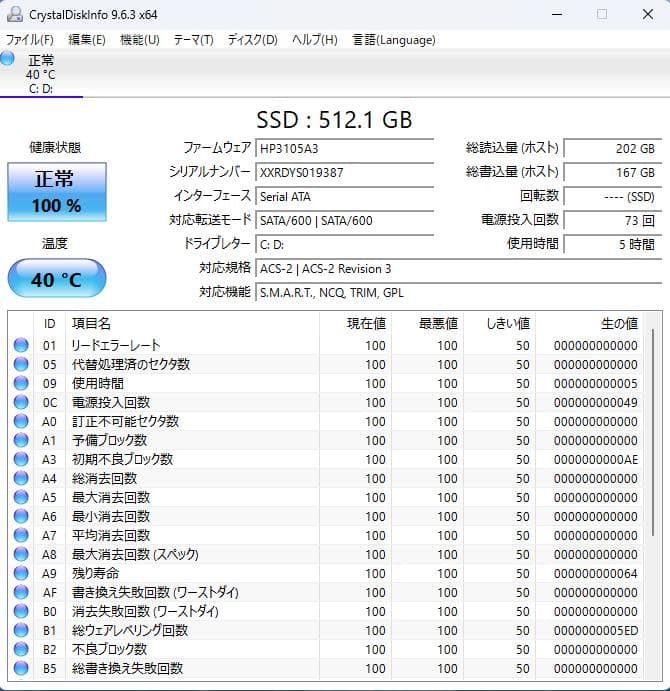Image resolution: width=670 pixels, height=691 pixels.
Task: Click the ID column header
Action: click(x=49, y=323)
